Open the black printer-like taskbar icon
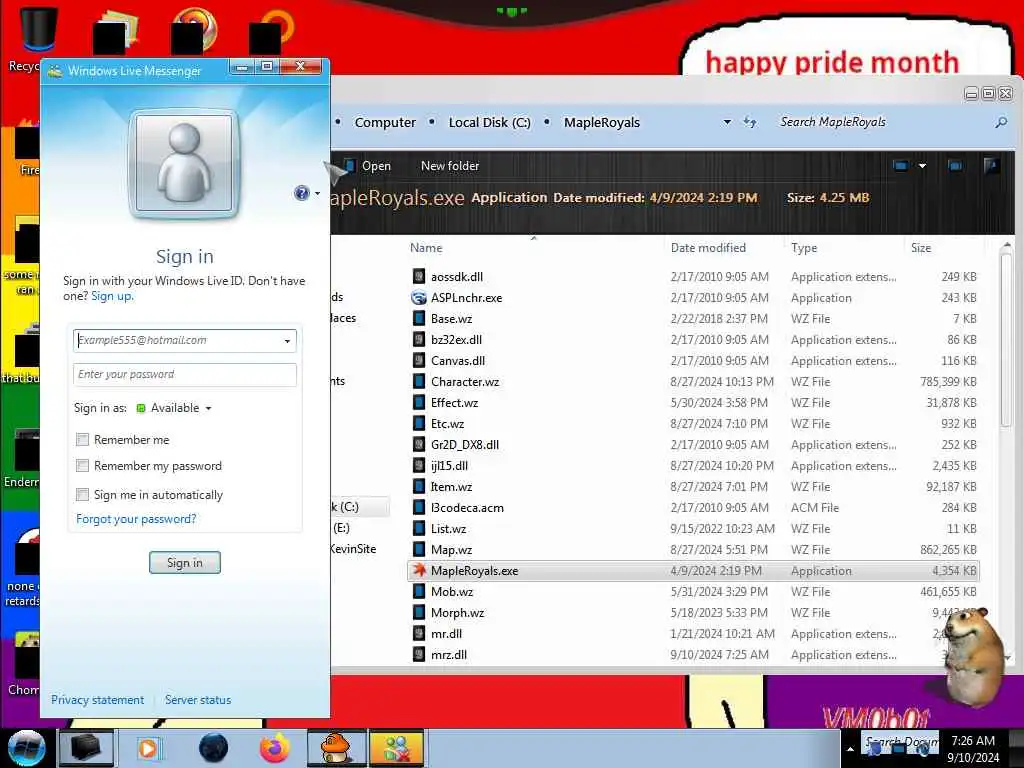1024x768 pixels. point(86,748)
